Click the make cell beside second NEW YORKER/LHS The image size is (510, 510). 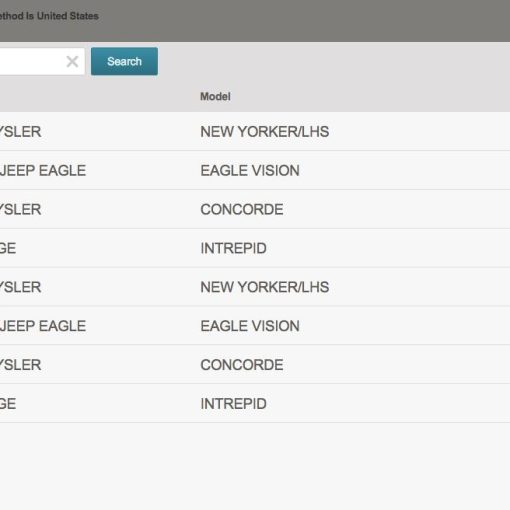click(20, 287)
